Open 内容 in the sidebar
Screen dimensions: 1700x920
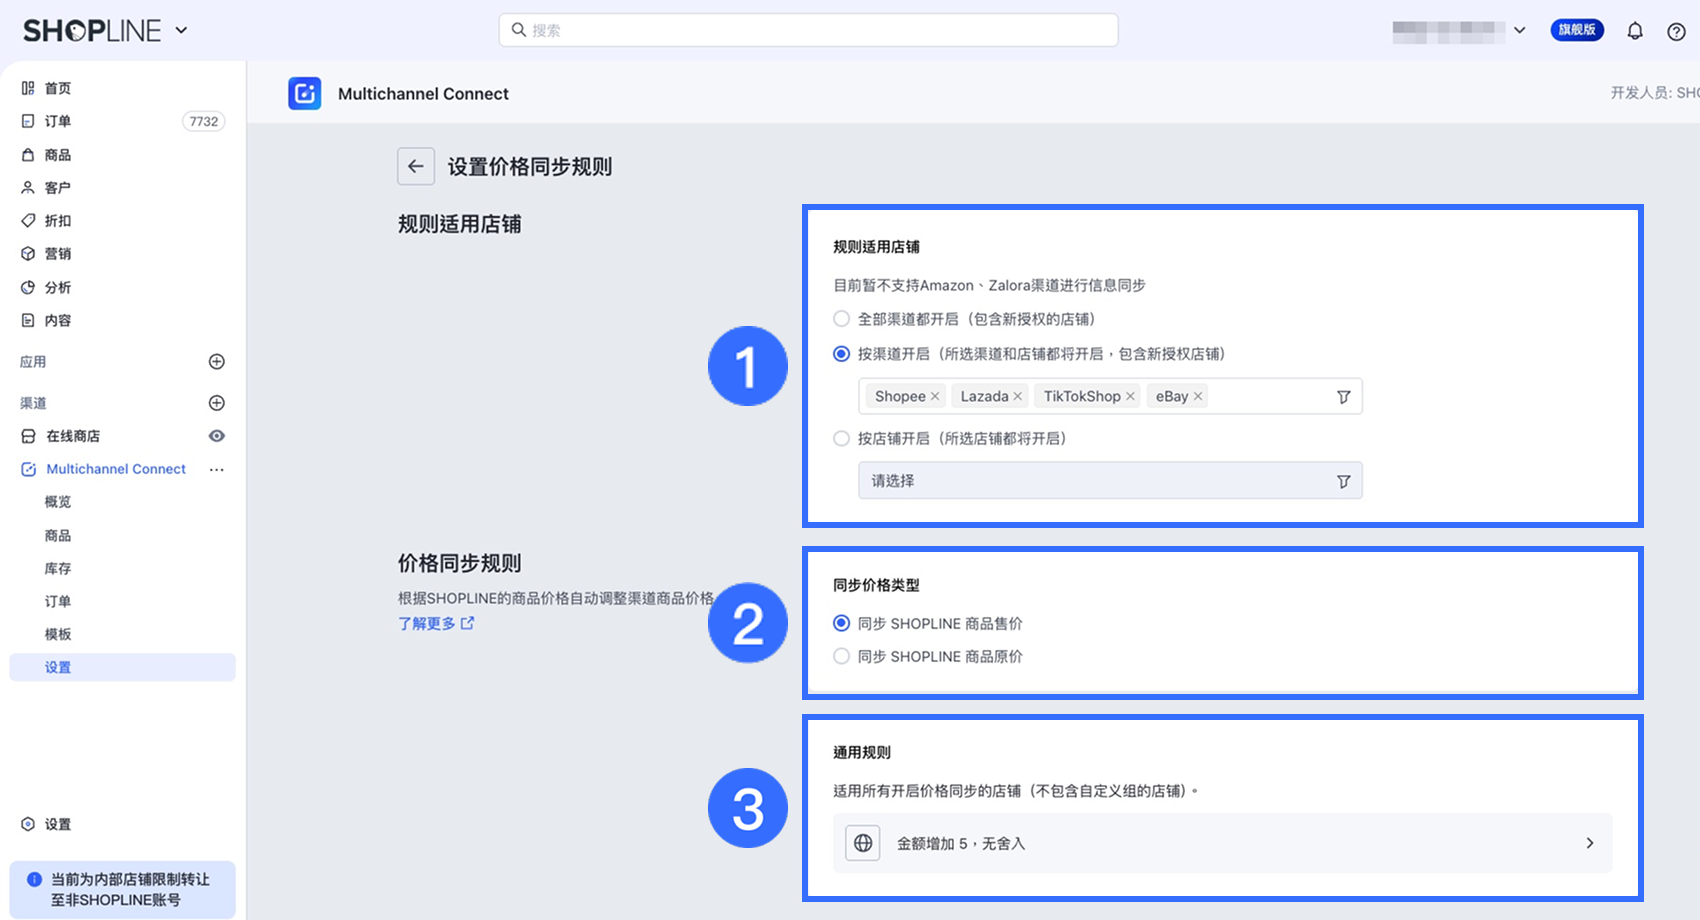point(58,321)
